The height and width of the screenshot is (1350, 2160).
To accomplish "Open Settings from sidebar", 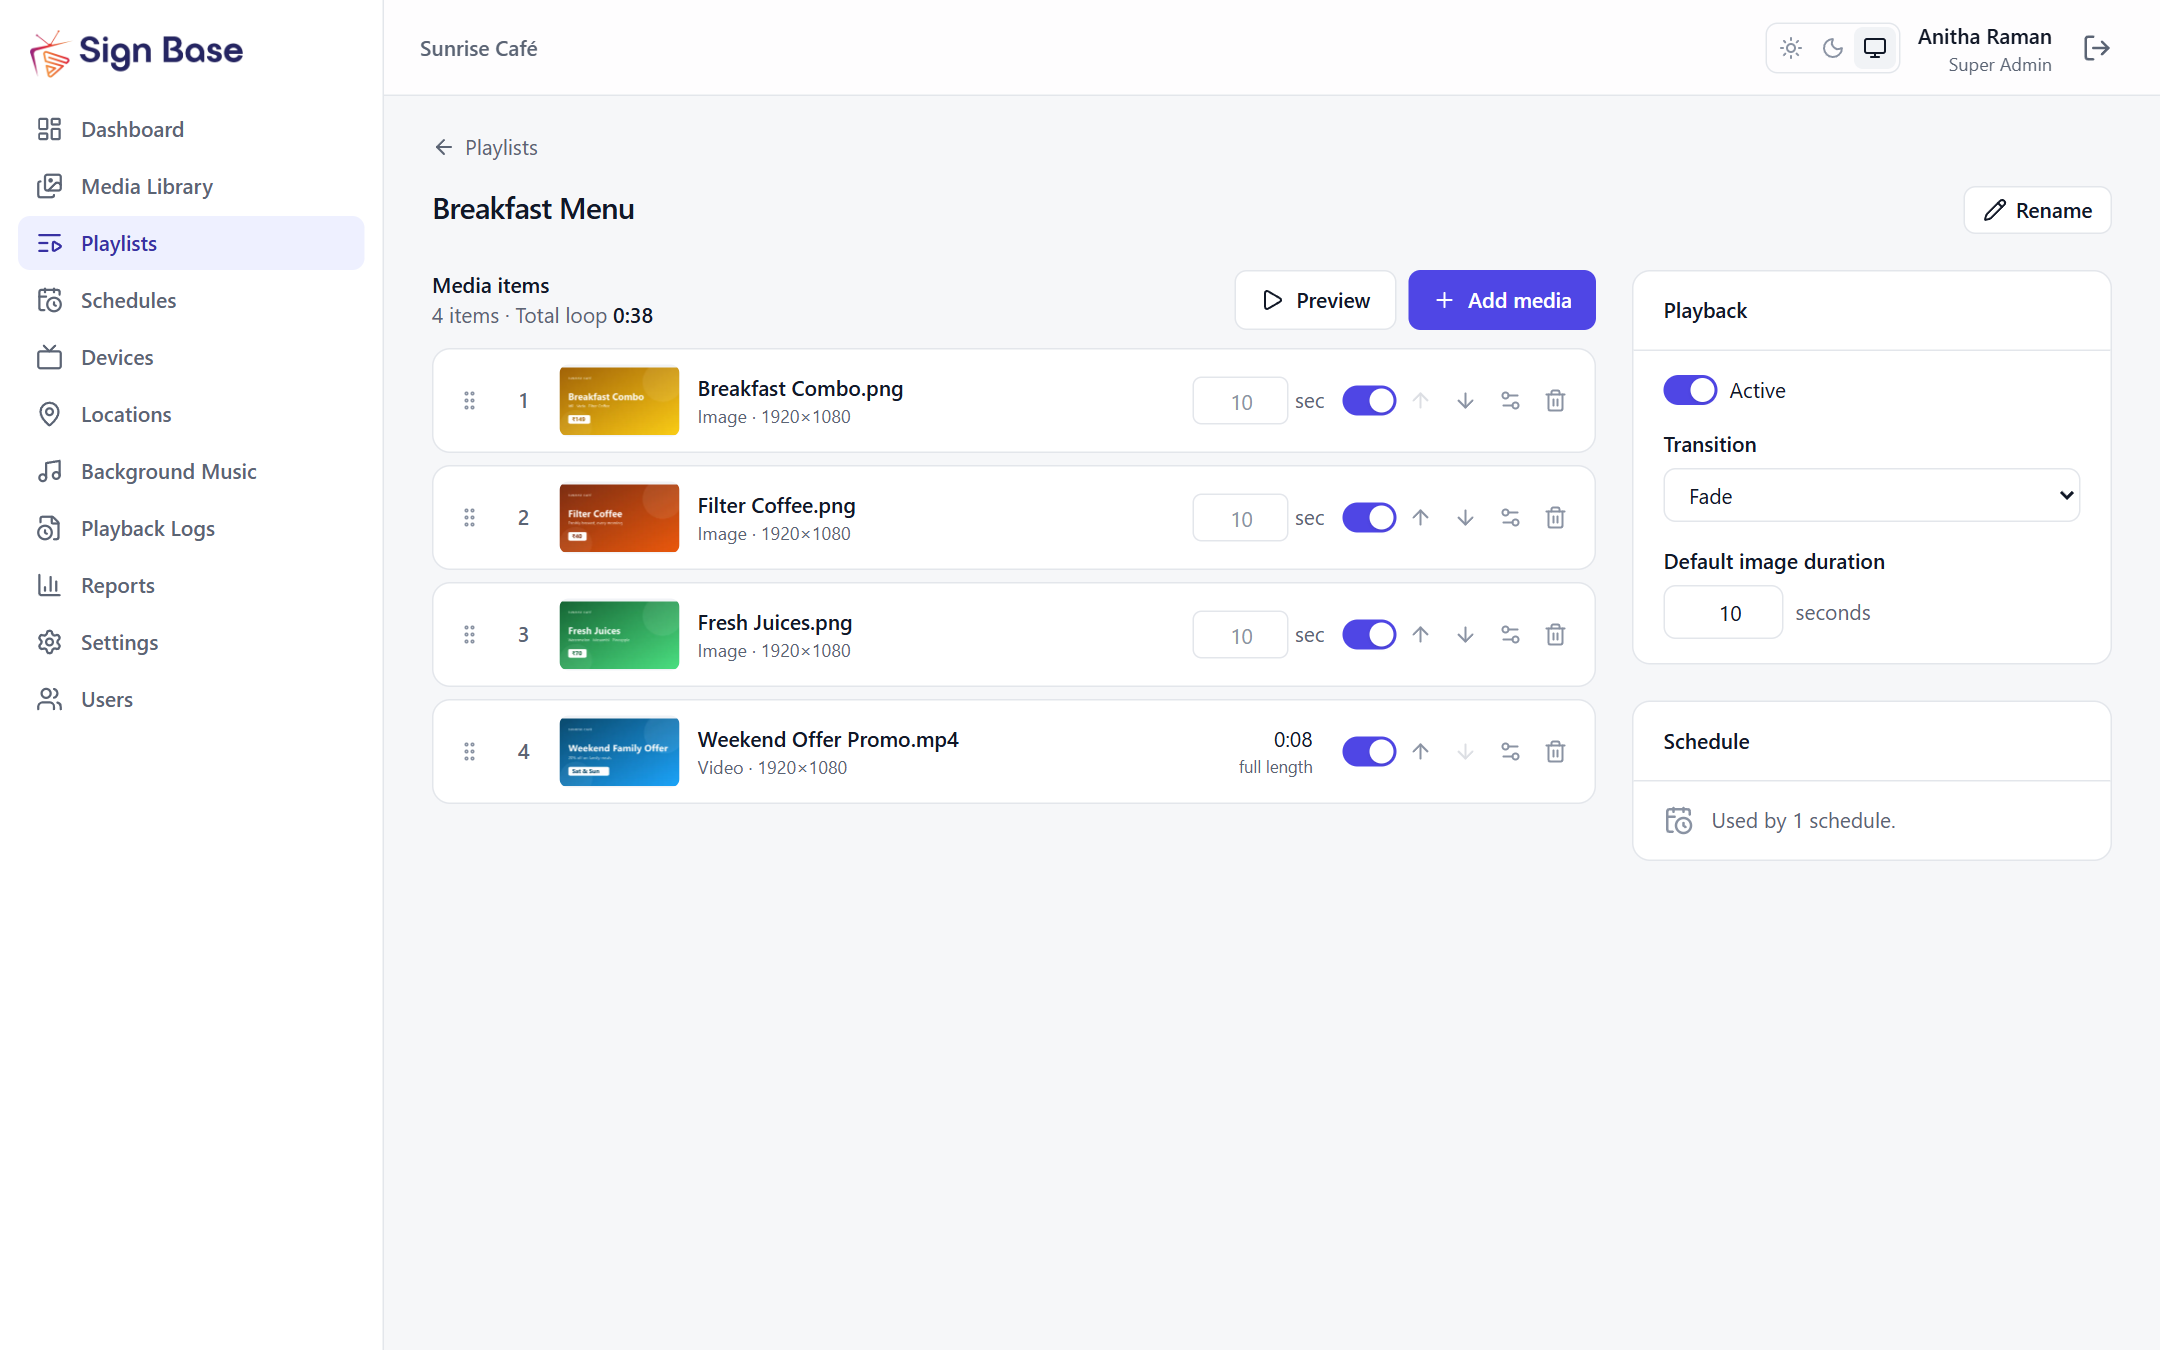I will (x=191, y=642).
